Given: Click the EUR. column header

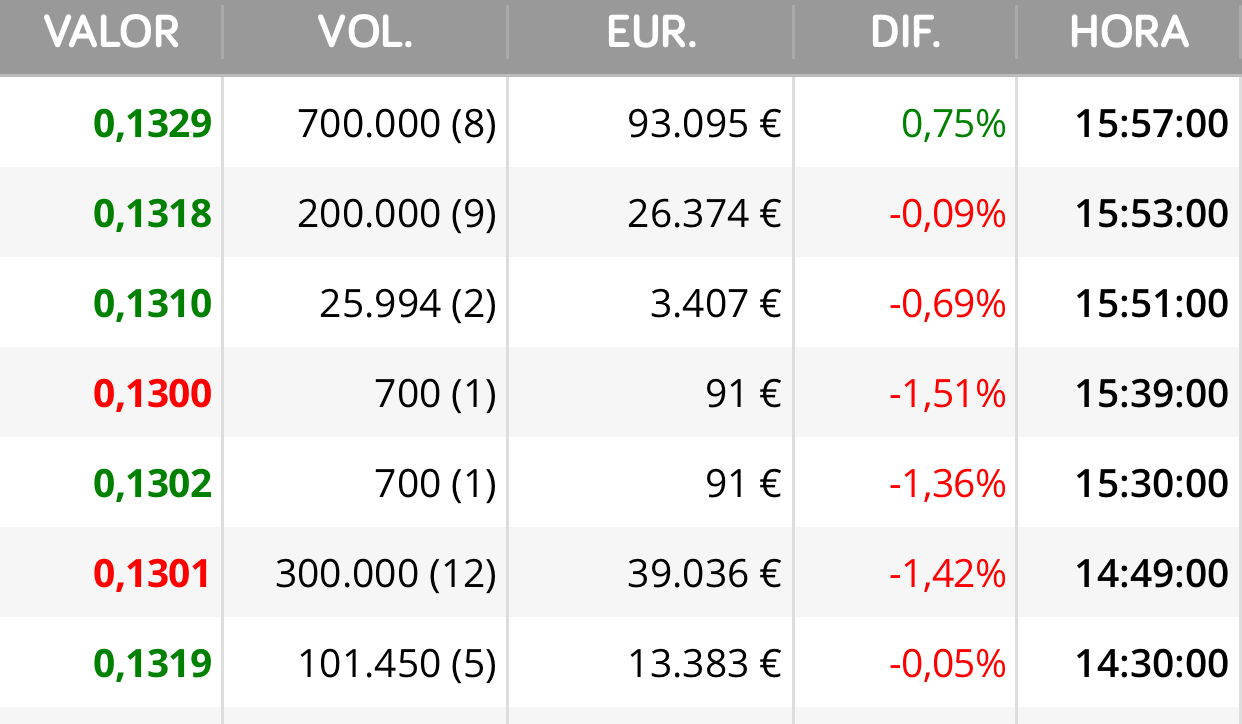Looking at the screenshot, I should pos(651,33).
